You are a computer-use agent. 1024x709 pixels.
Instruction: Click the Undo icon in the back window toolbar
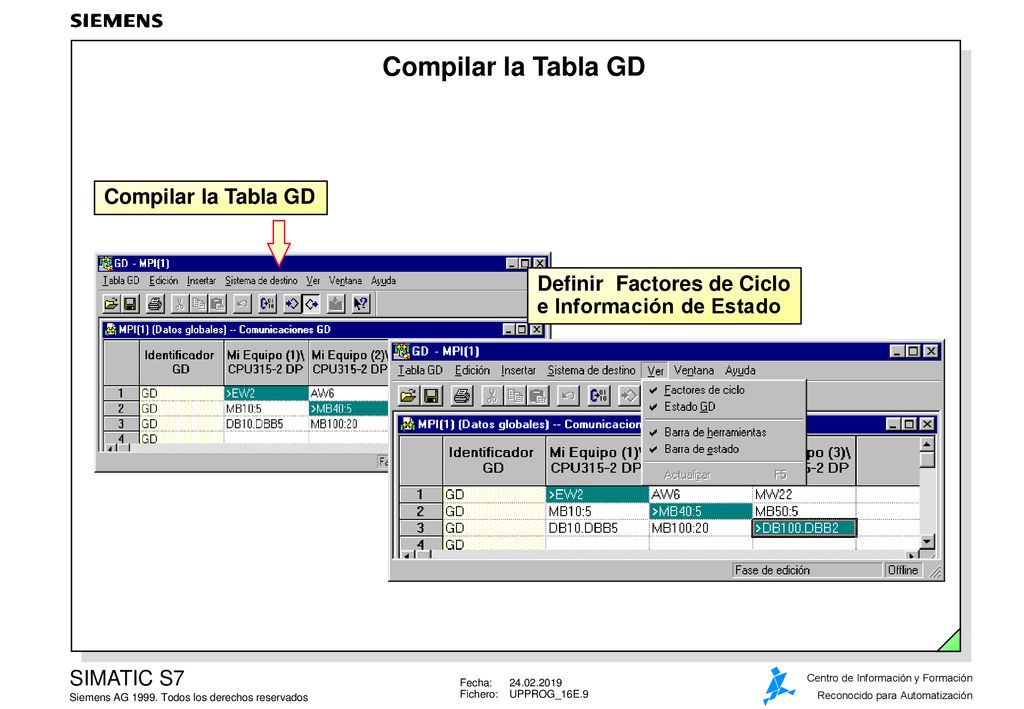pos(242,304)
